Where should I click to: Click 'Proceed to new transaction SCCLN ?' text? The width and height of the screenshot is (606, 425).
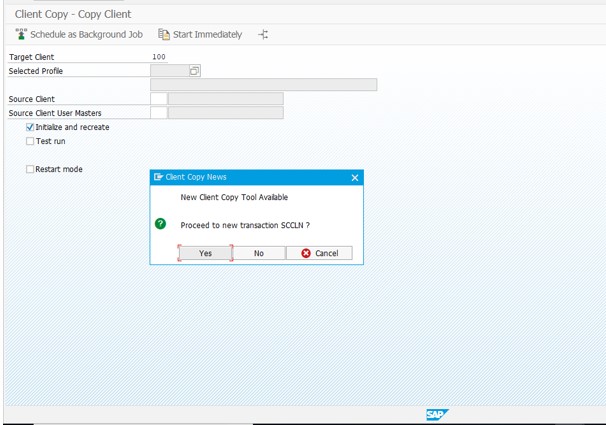point(245,225)
